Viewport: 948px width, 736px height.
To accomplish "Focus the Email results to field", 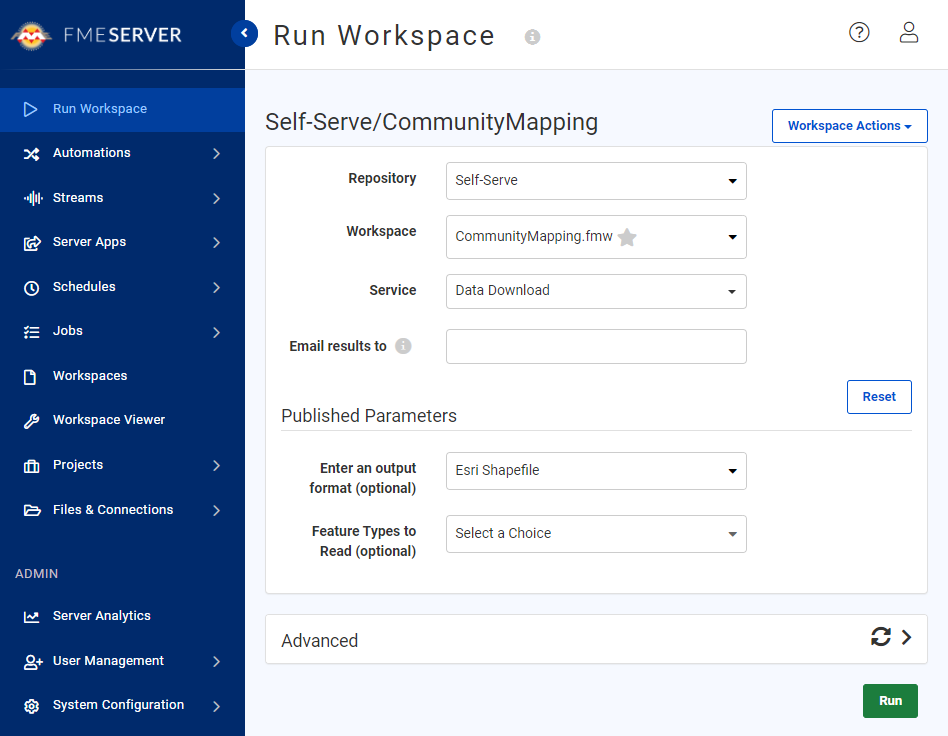I will coord(596,347).
